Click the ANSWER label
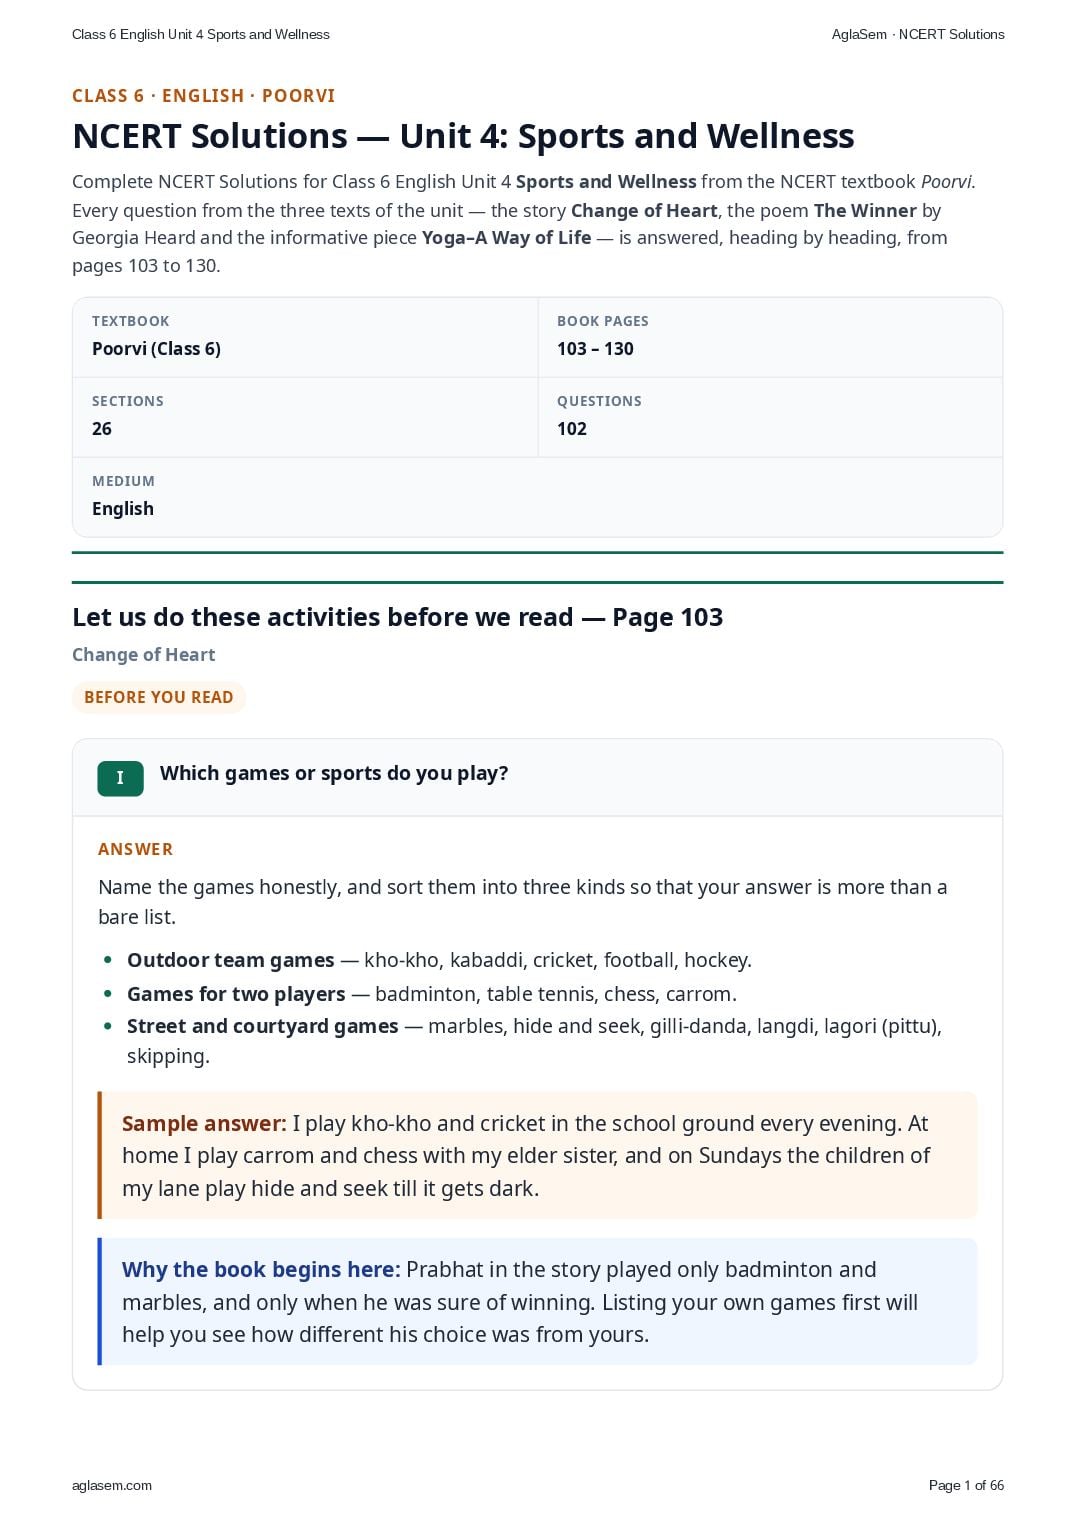 pyautogui.click(x=136, y=849)
